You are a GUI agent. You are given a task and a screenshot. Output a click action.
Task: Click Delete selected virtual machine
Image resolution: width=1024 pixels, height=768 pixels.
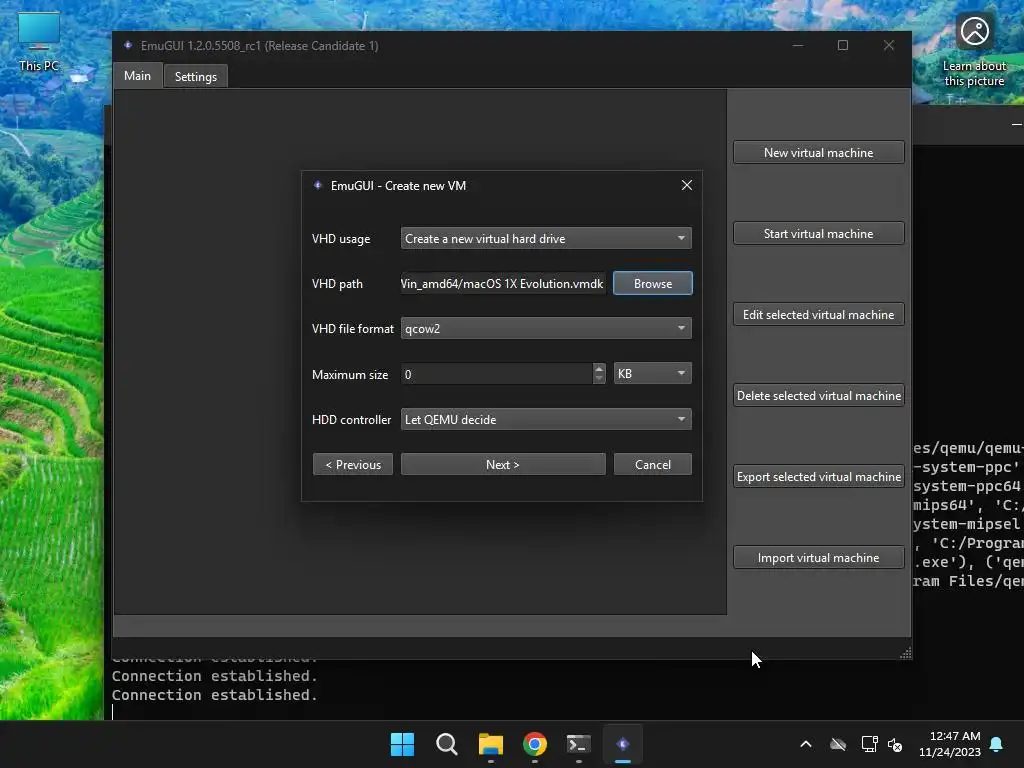pos(818,395)
